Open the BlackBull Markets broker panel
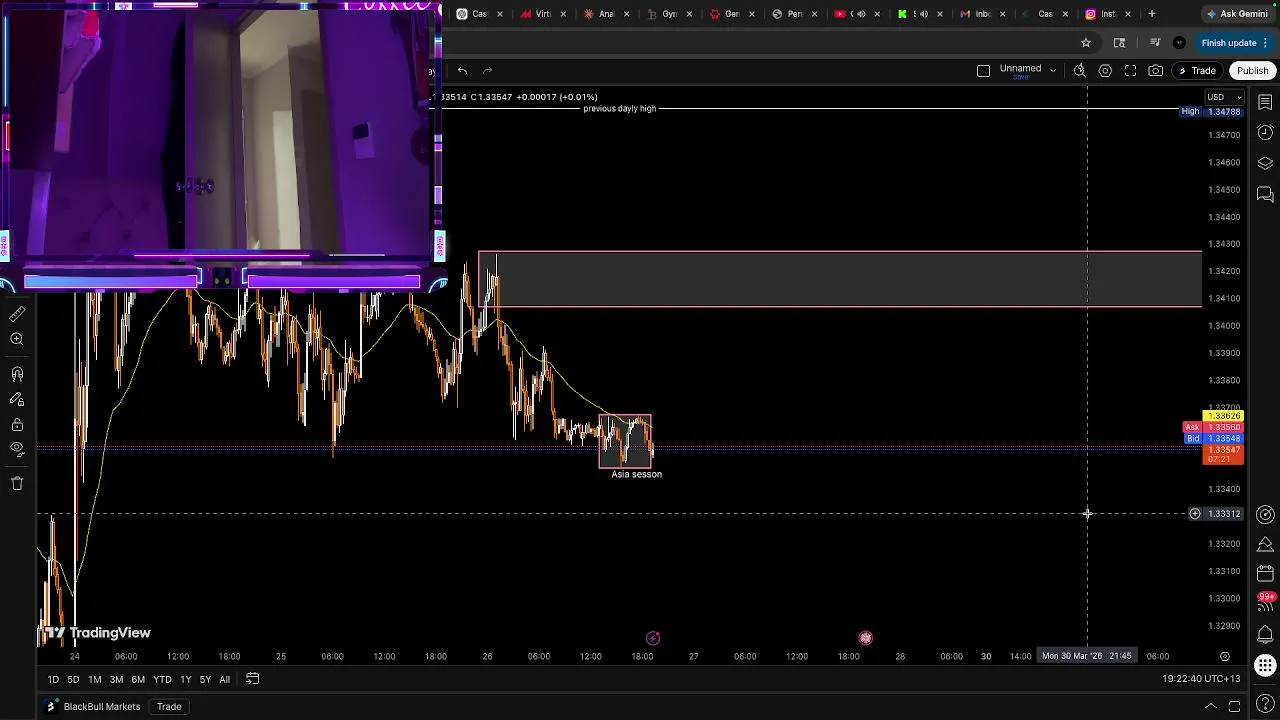This screenshot has width=1280, height=720. tap(93, 707)
